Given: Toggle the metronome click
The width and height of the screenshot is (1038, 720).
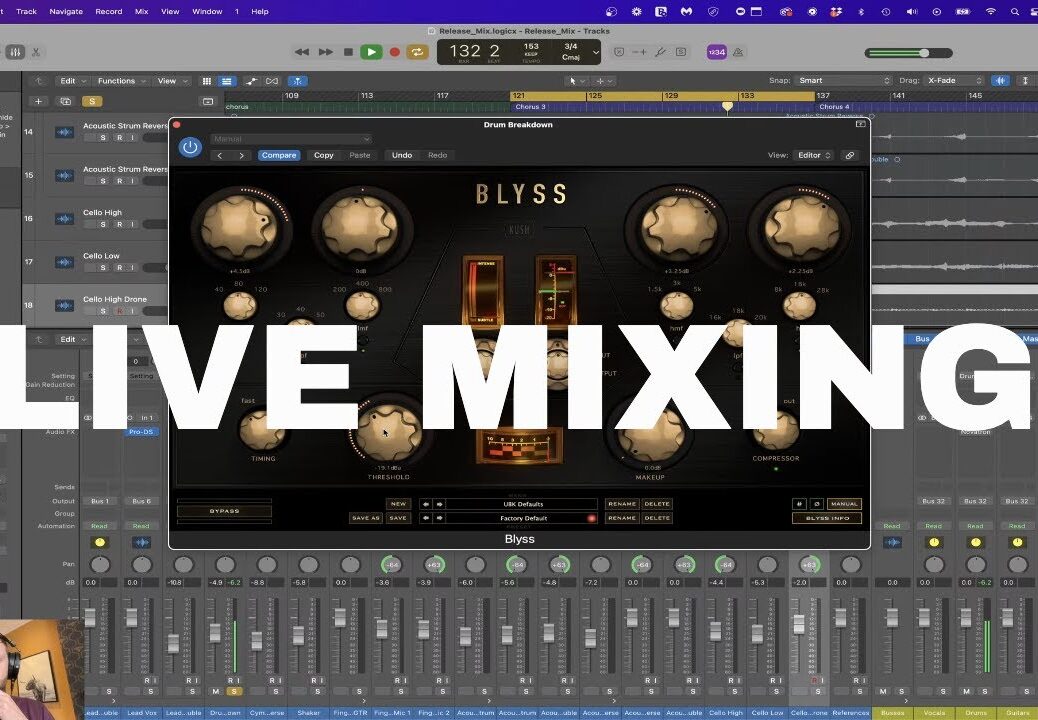Looking at the screenshot, I should click(x=738, y=52).
